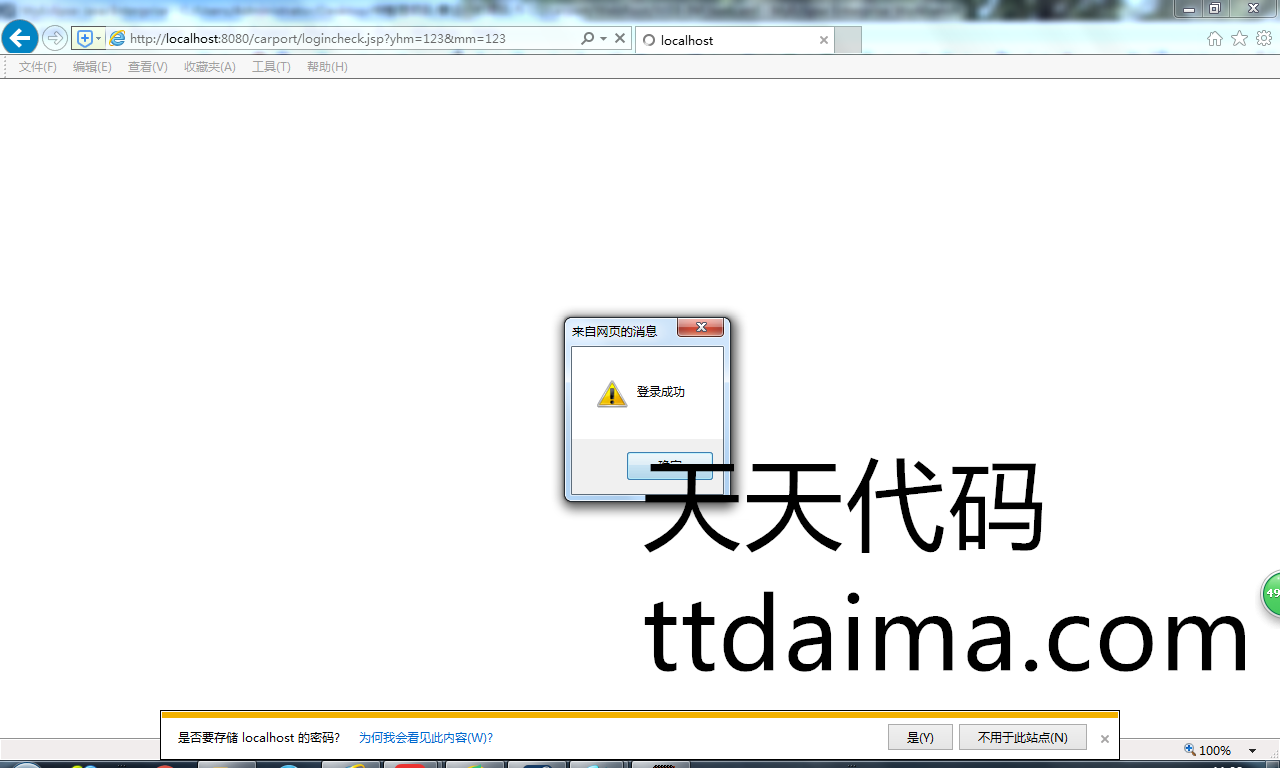
Task: Open the 工具(T) menu
Action: (x=271, y=67)
